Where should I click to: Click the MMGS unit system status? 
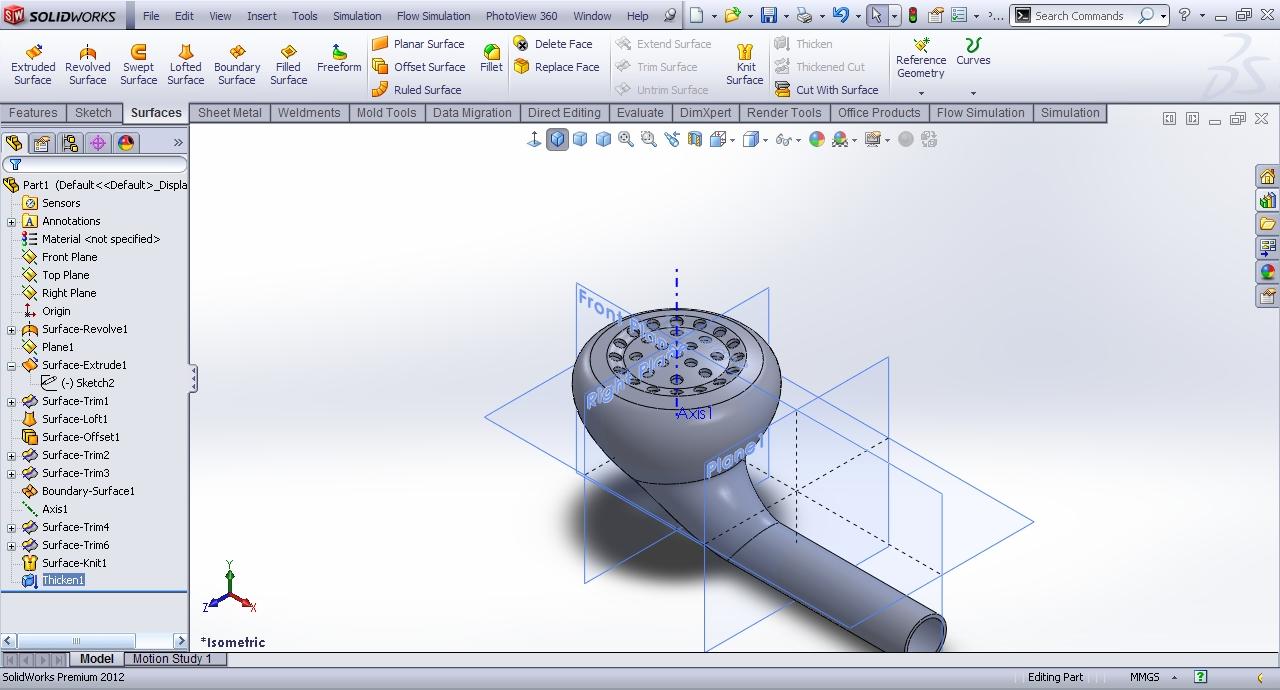click(1145, 677)
